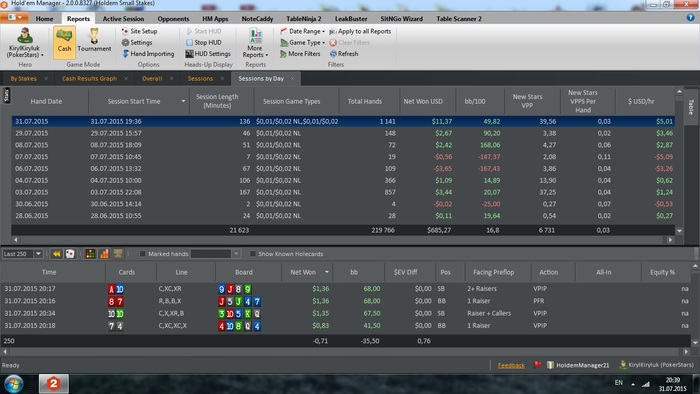Click Stop HUD
This screenshot has height=394, width=700.
click(204, 42)
